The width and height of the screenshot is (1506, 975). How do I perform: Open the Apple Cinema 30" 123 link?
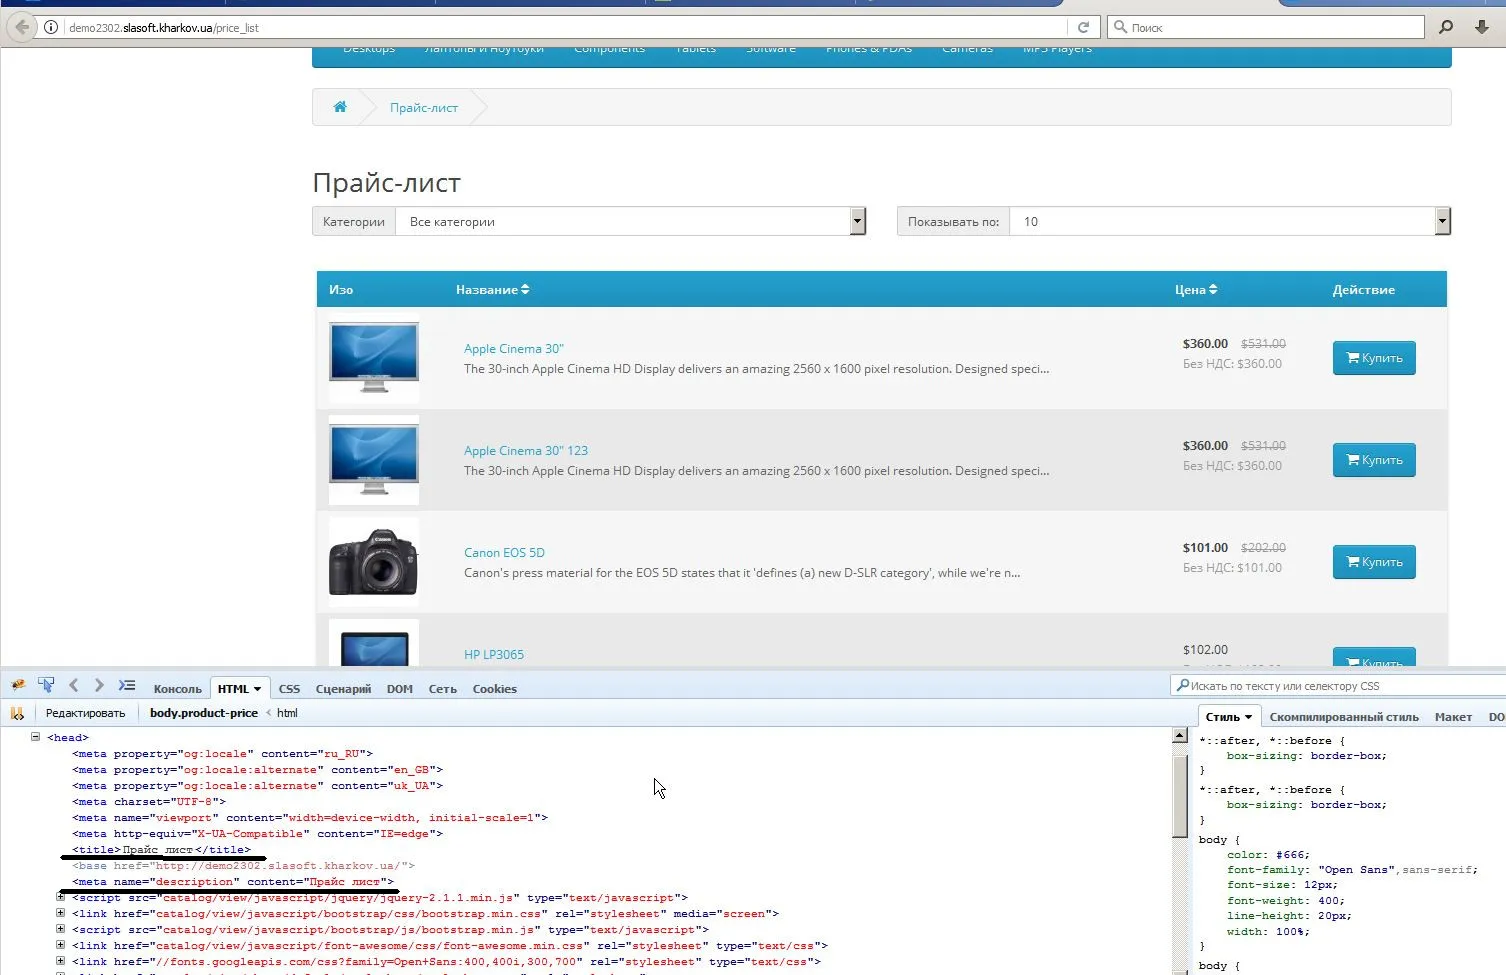click(x=525, y=451)
